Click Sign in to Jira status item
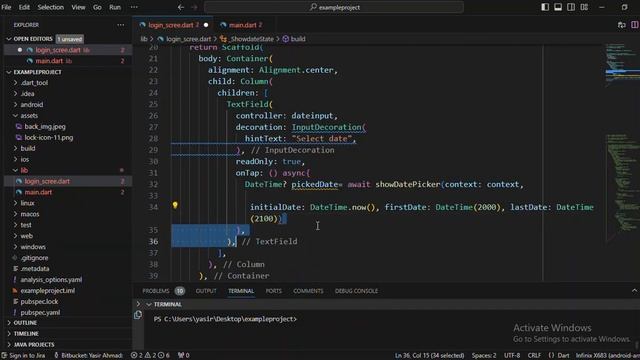The image size is (640, 360). pos(23,356)
